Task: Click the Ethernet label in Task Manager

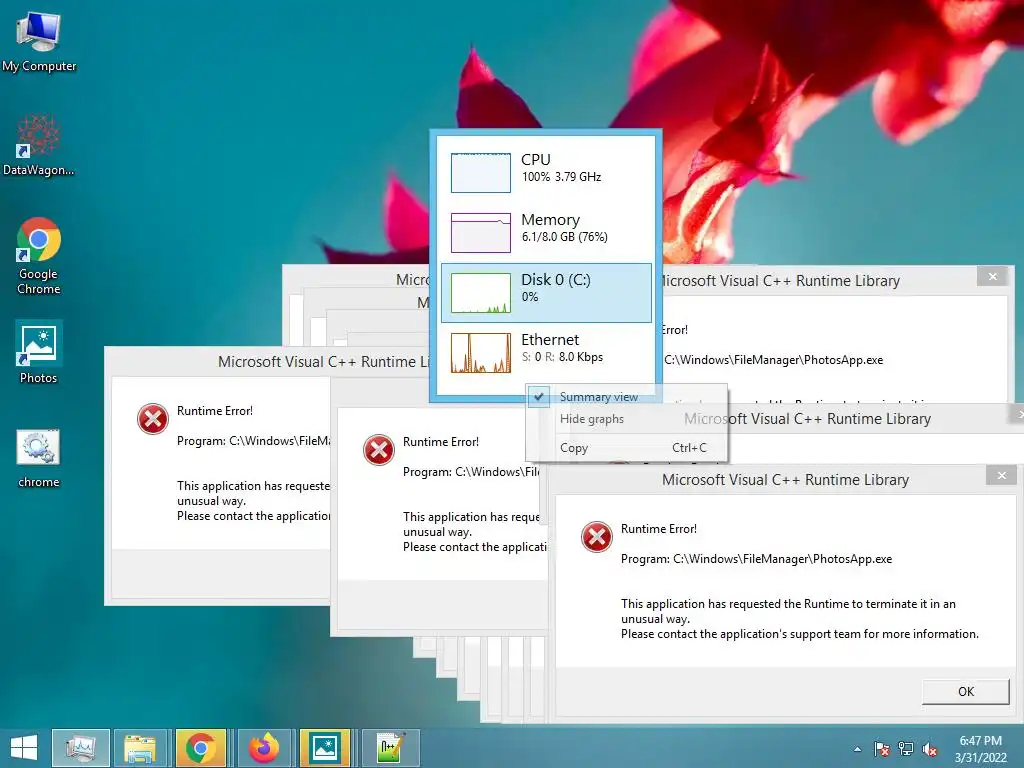Action: (550, 340)
